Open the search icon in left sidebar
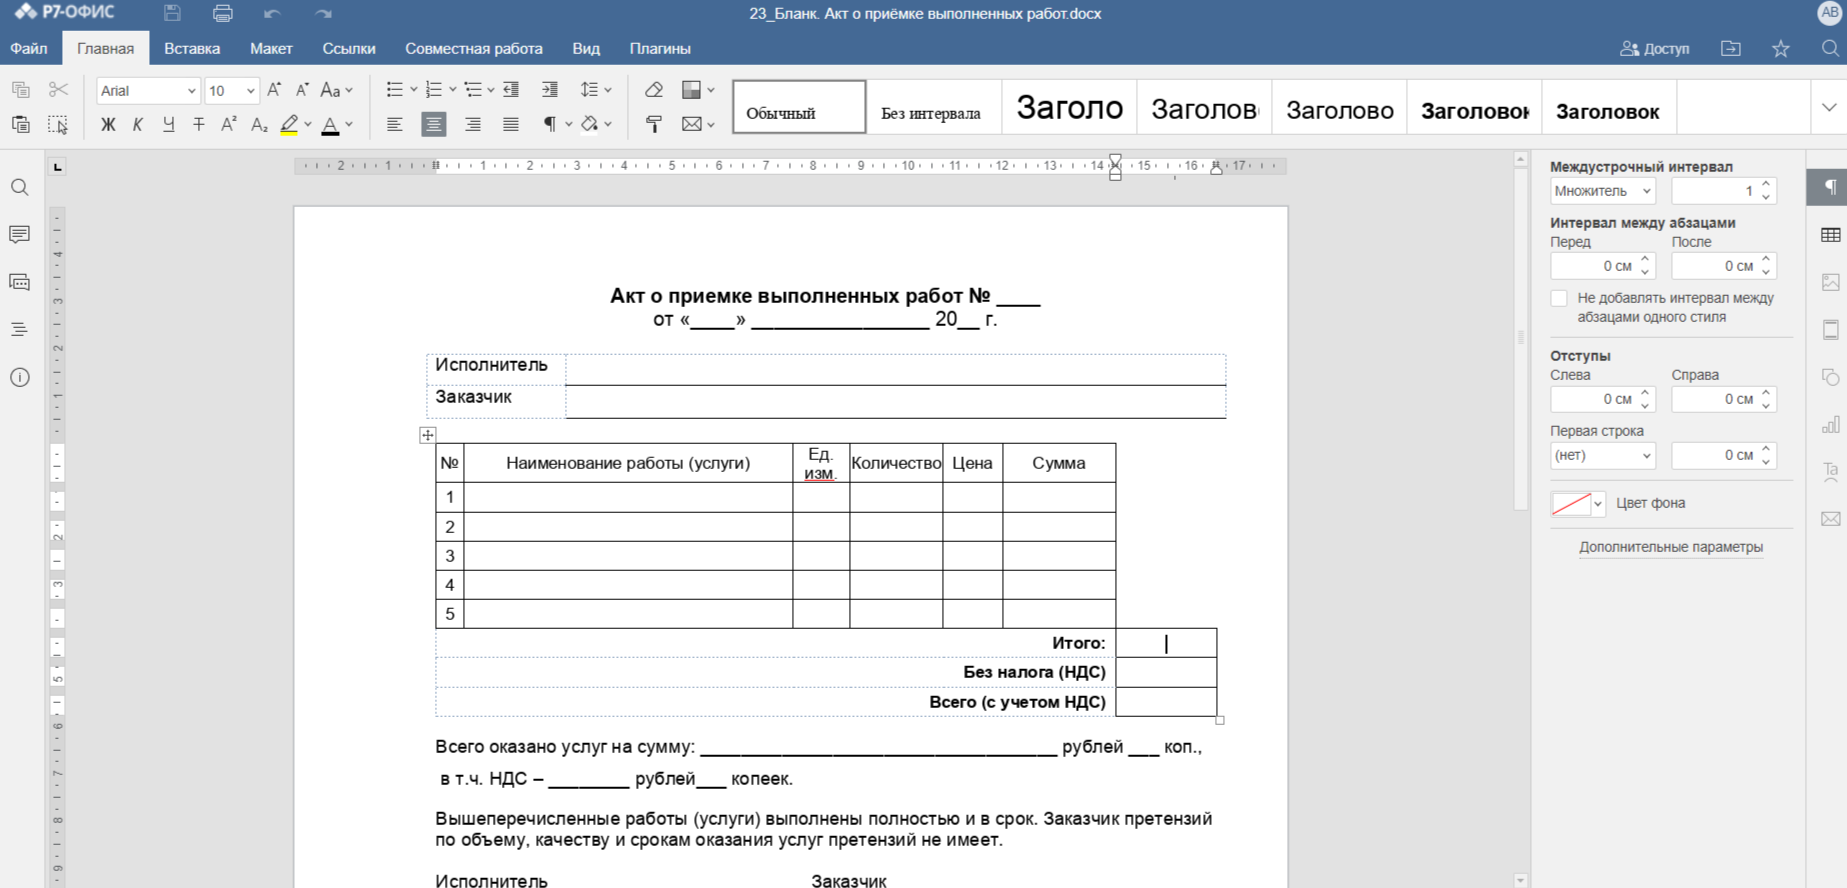The width and height of the screenshot is (1847, 888). coord(19,187)
